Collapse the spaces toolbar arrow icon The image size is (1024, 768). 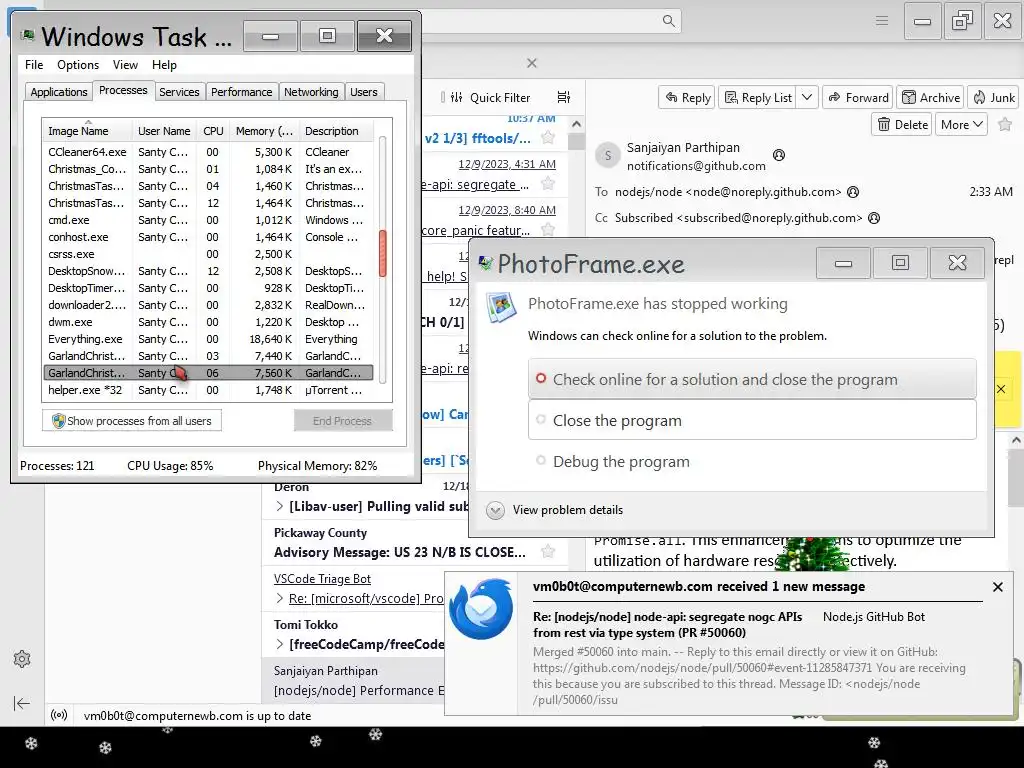(22, 703)
